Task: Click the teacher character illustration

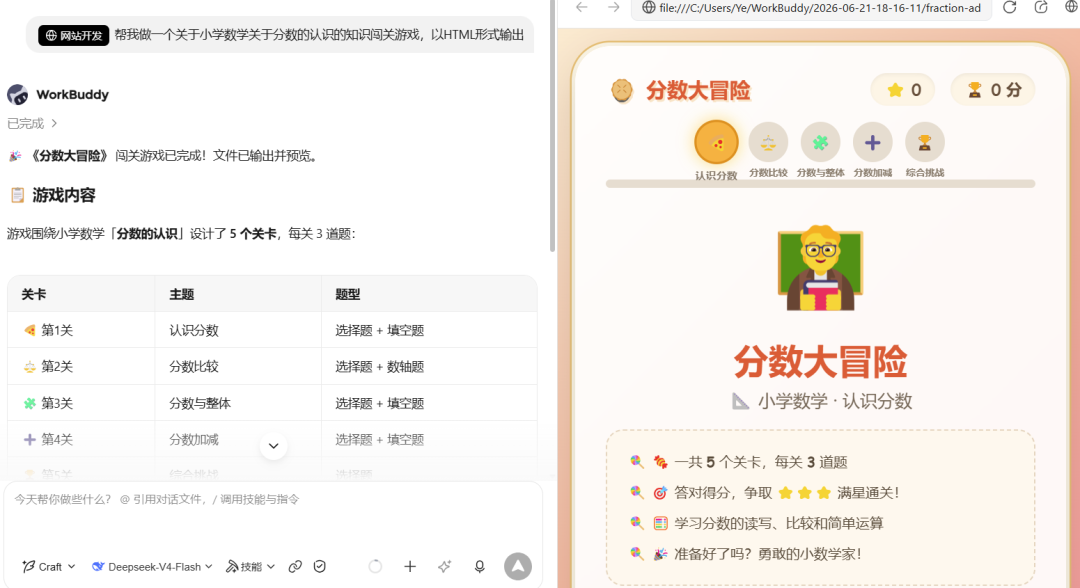Action: [x=820, y=268]
